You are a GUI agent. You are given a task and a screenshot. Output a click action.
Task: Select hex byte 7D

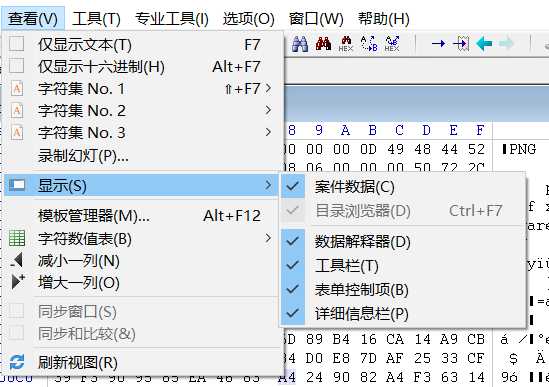[368, 358]
